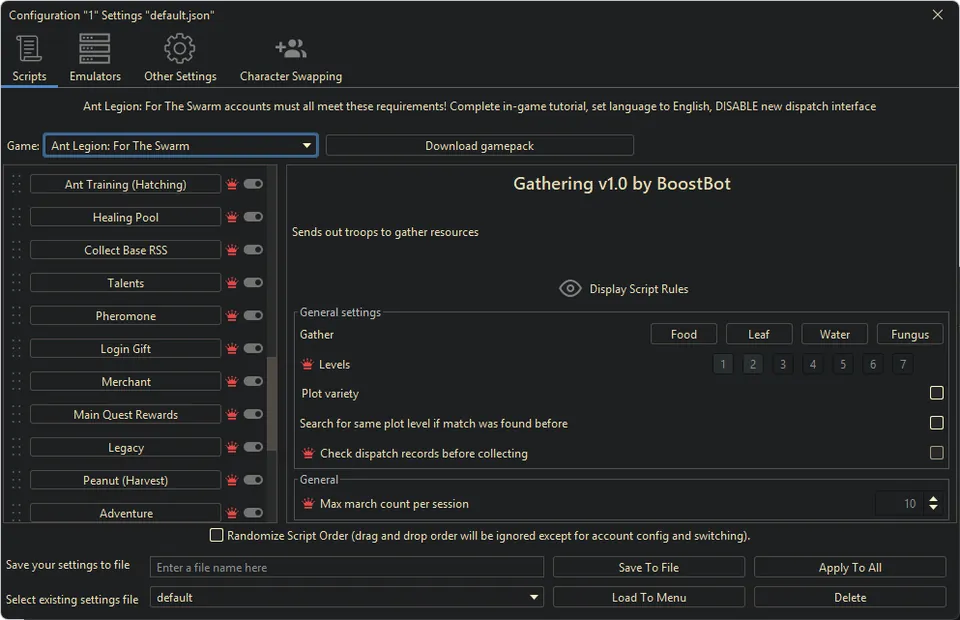Click the Adventure crown icon

pos(232,513)
